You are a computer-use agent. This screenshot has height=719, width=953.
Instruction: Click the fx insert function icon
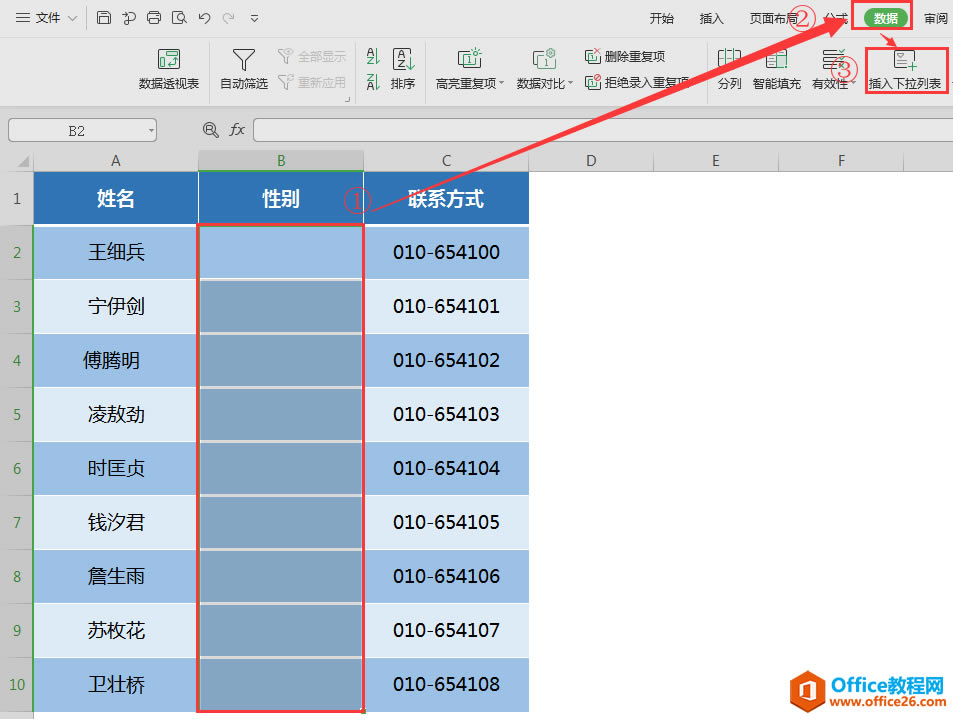point(237,129)
